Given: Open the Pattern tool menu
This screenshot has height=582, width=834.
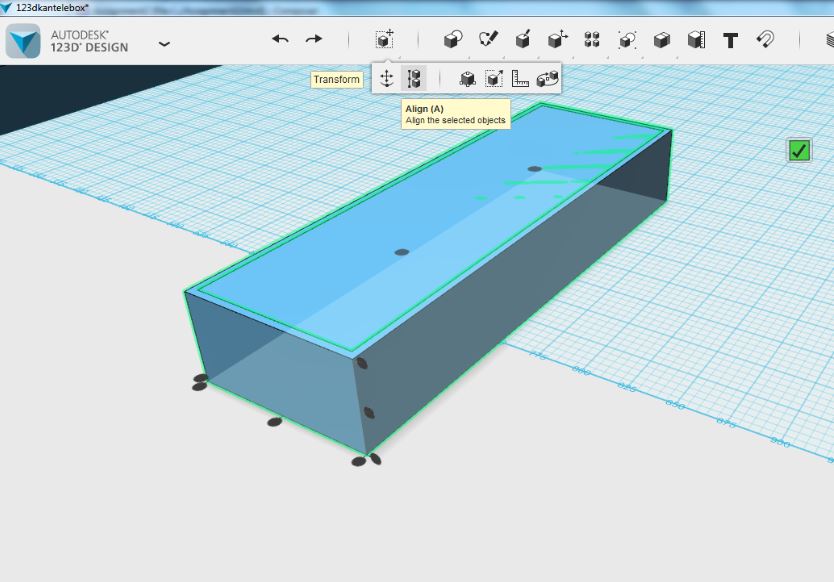Looking at the screenshot, I should 592,40.
